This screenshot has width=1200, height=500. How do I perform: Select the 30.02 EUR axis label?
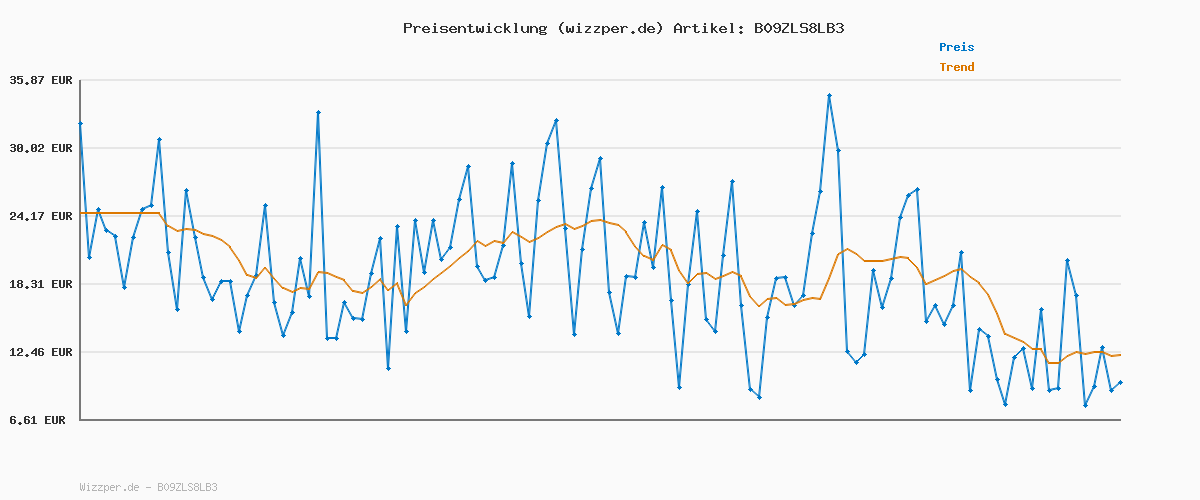coord(42,148)
